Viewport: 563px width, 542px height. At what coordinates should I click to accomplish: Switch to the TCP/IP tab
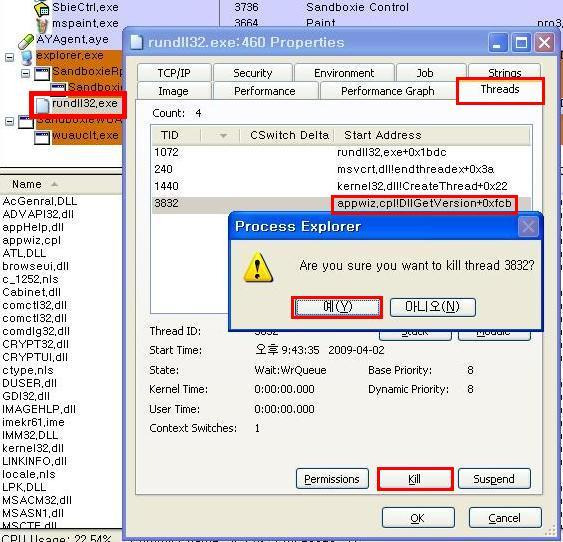click(x=174, y=73)
